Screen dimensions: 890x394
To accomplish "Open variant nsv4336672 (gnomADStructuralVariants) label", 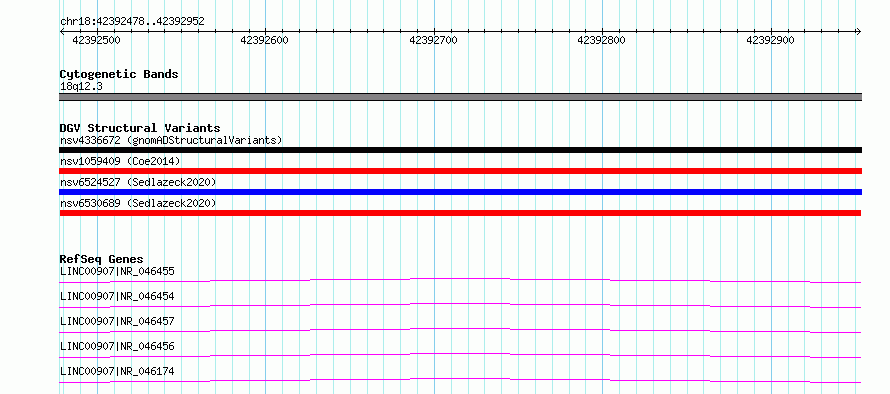I will pos(171,140).
